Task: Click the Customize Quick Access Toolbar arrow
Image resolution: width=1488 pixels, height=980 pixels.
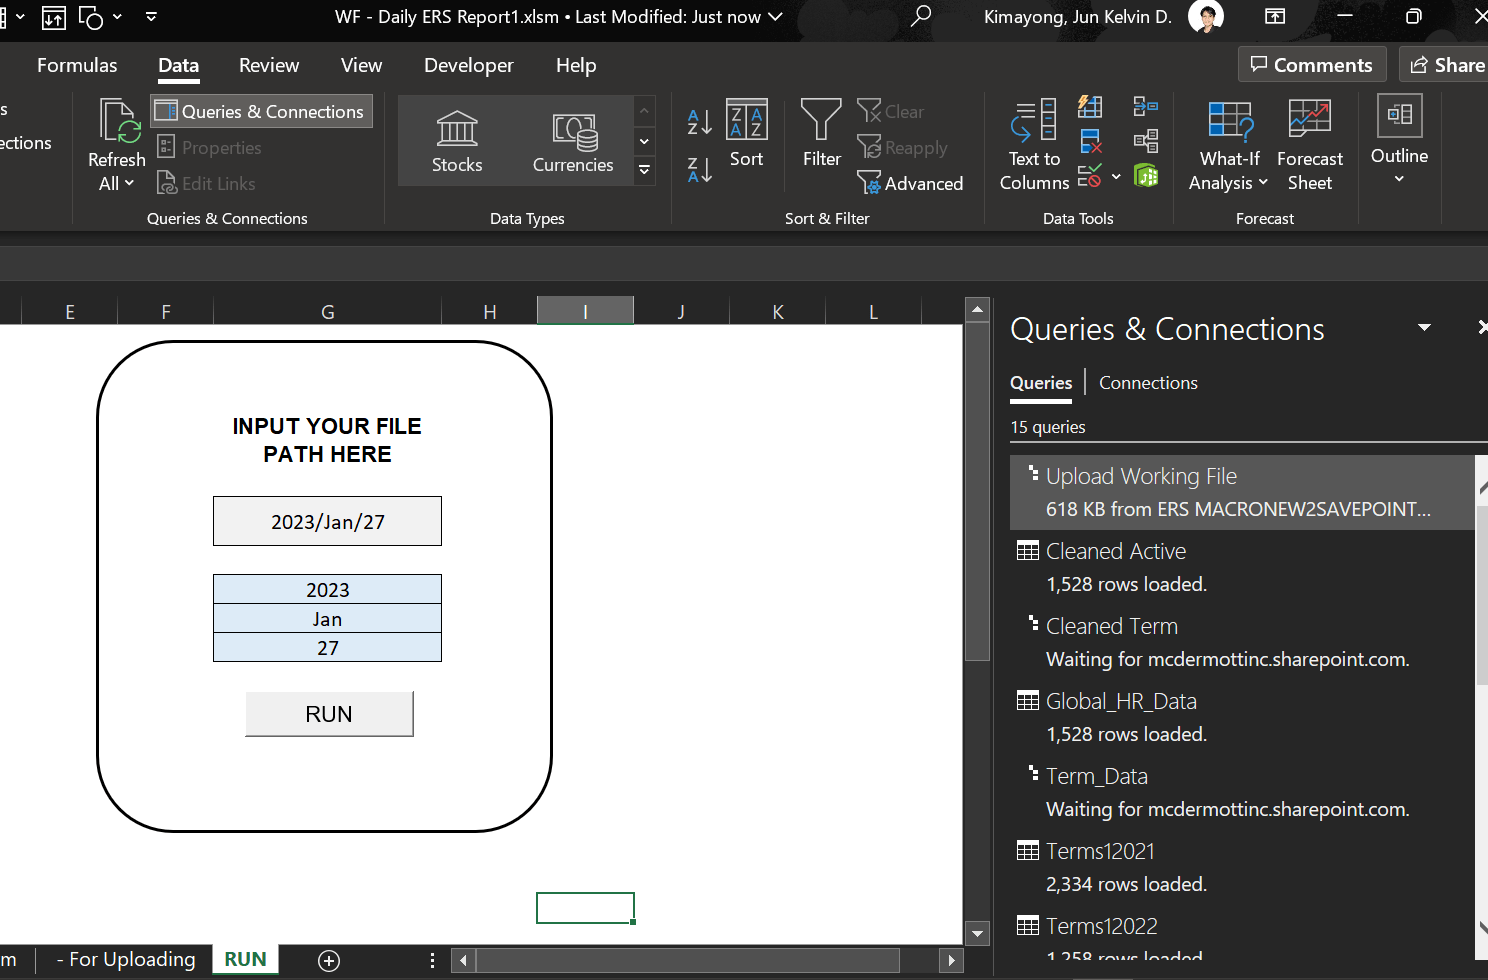Action: click(151, 16)
